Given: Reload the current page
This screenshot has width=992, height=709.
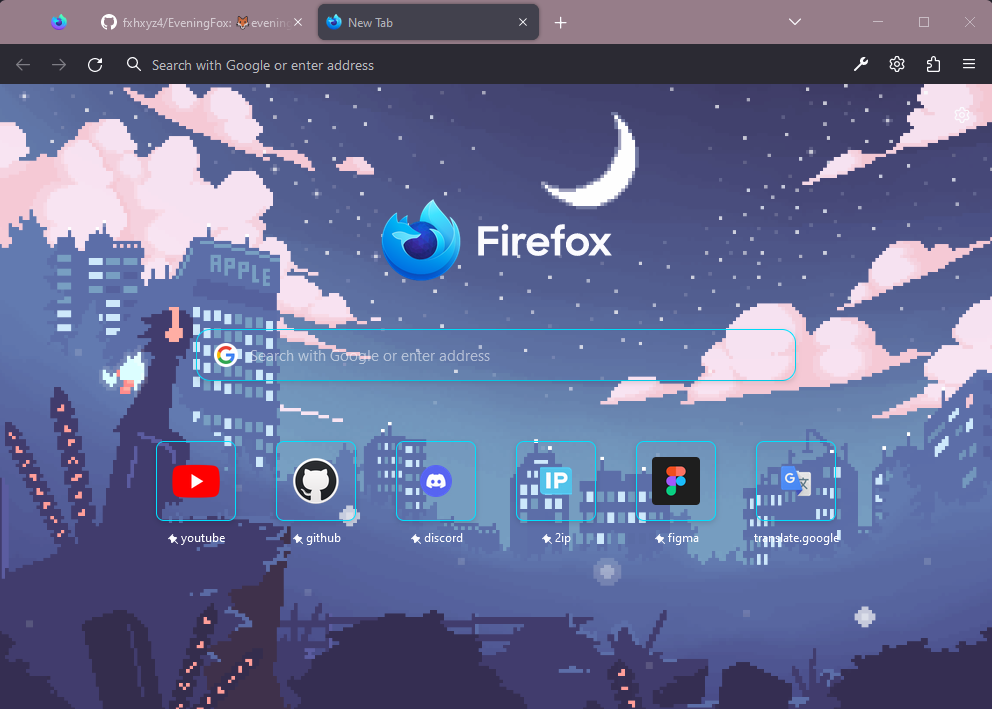Looking at the screenshot, I should click(x=95, y=65).
